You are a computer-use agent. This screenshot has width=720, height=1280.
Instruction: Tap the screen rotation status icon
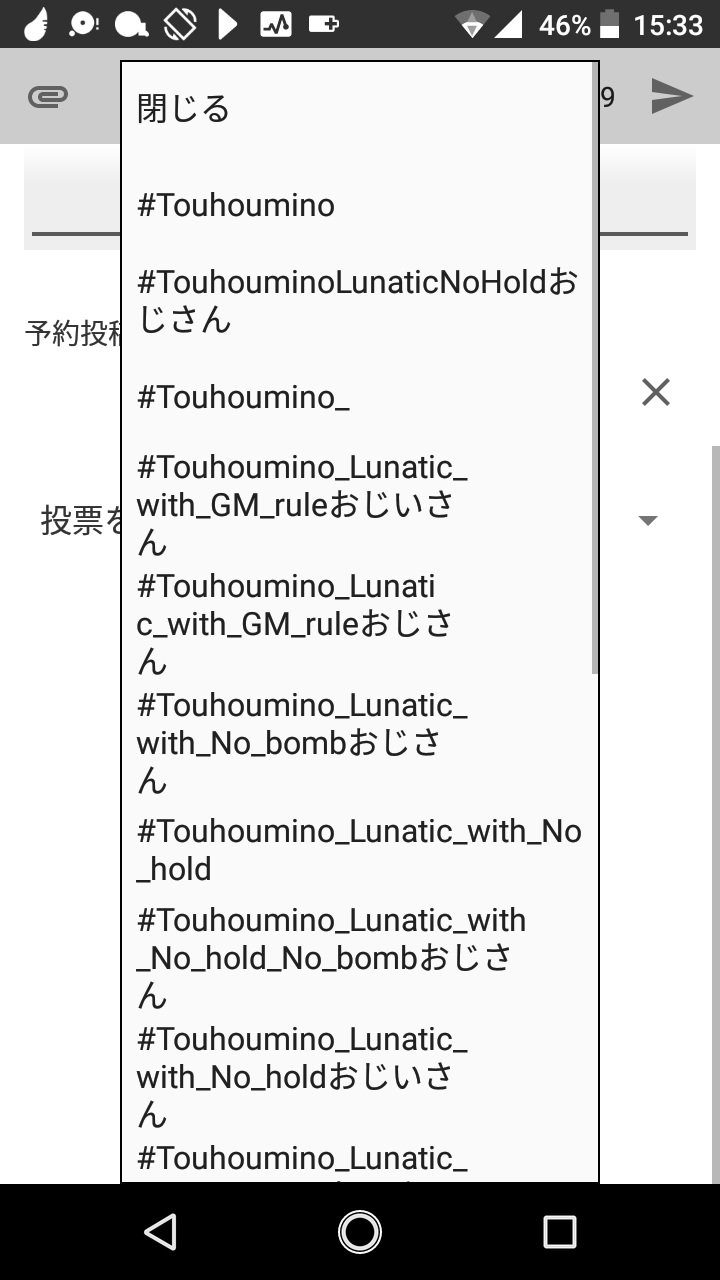pyautogui.click(x=180, y=24)
